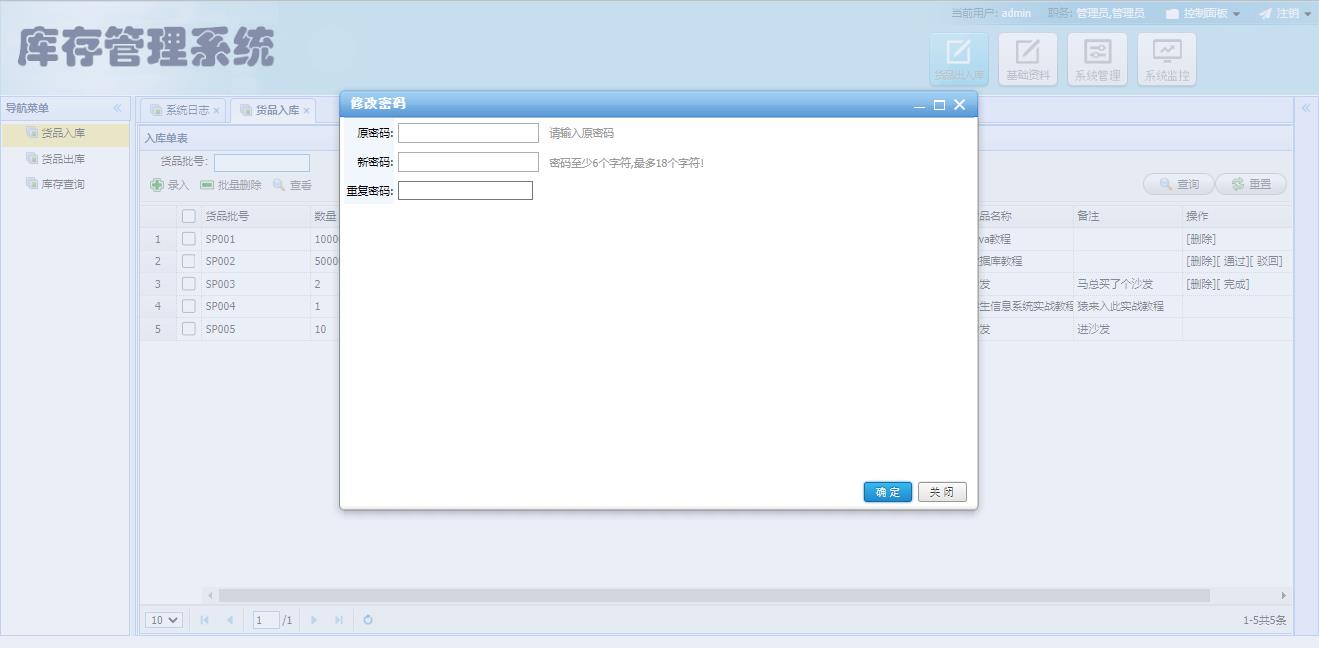The image size is (1319, 648).
Task: Toggle the select-all checkbox in the grid header
Action: click(x=188, y=216)
